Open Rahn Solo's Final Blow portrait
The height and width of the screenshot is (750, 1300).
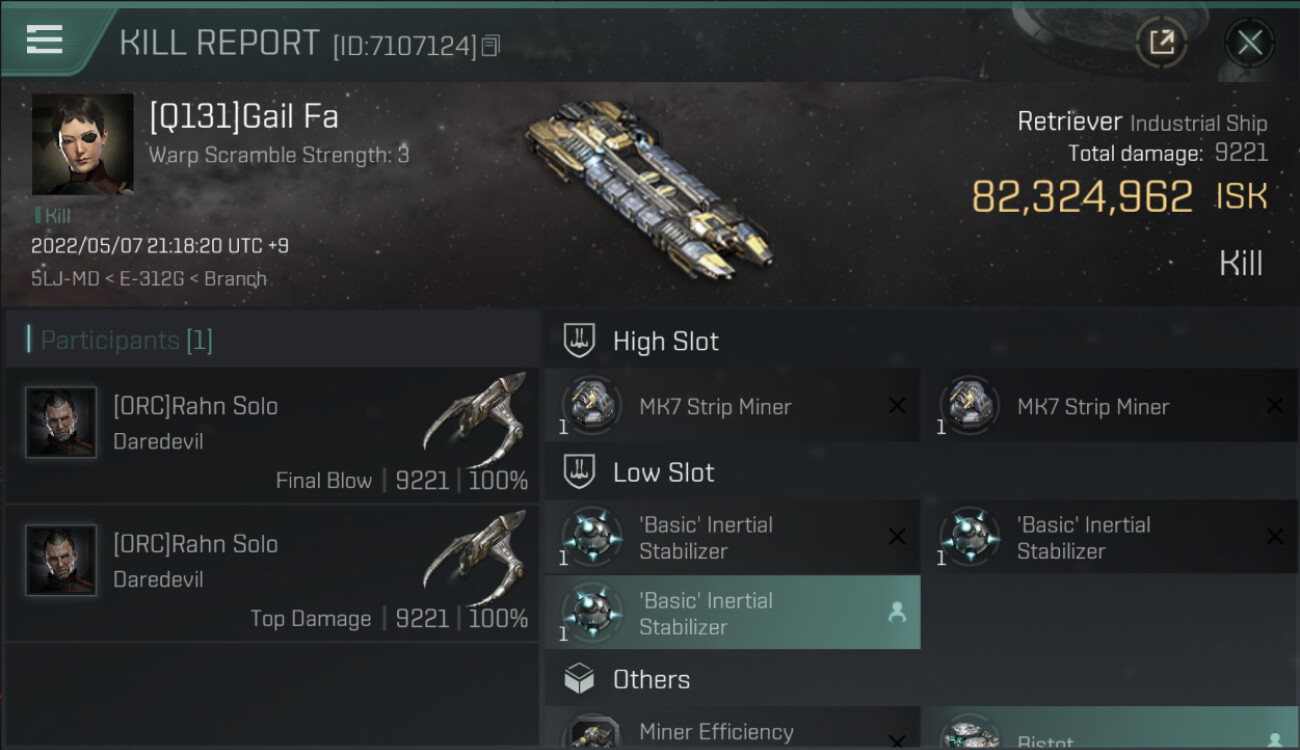click(x=61, y=423)
